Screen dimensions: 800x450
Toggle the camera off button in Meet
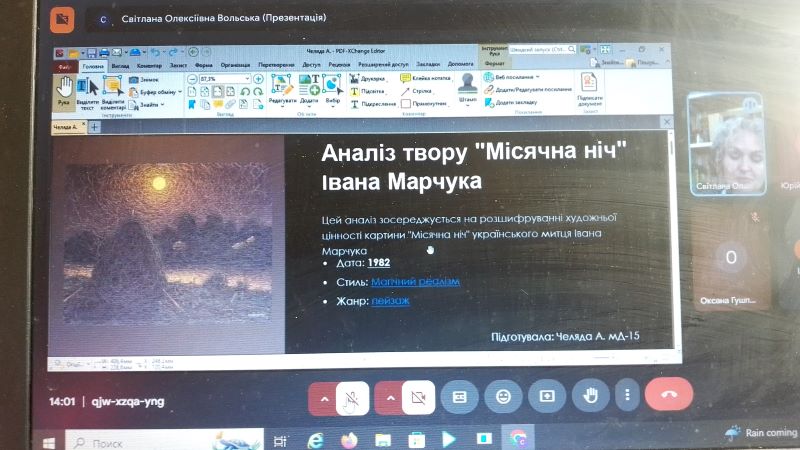click(x=418, y=397)
